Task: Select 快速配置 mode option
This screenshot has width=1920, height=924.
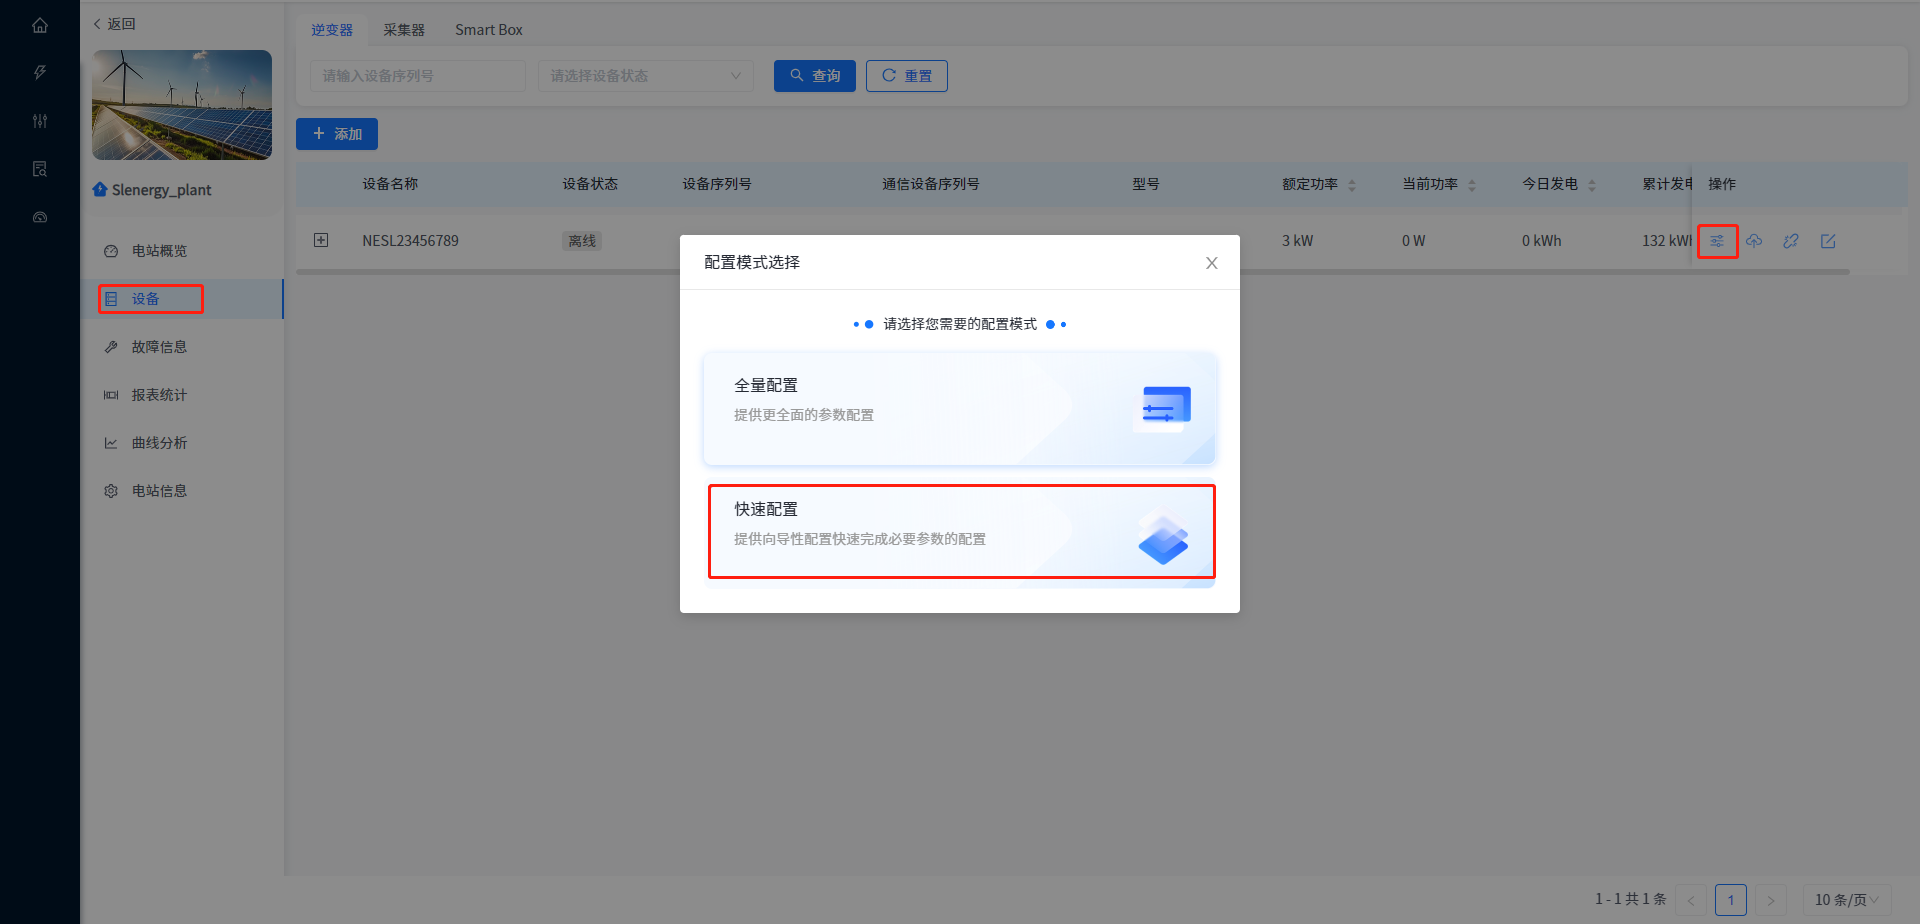Action: coord(960,531)
